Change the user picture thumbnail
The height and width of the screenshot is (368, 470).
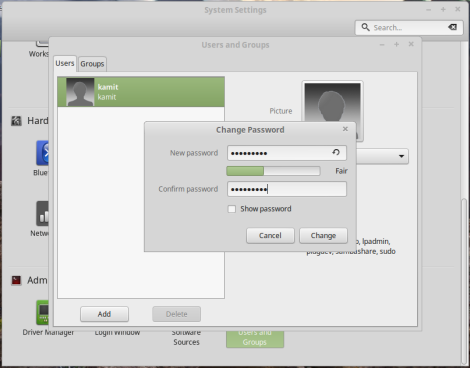click(x=332, y=102)
